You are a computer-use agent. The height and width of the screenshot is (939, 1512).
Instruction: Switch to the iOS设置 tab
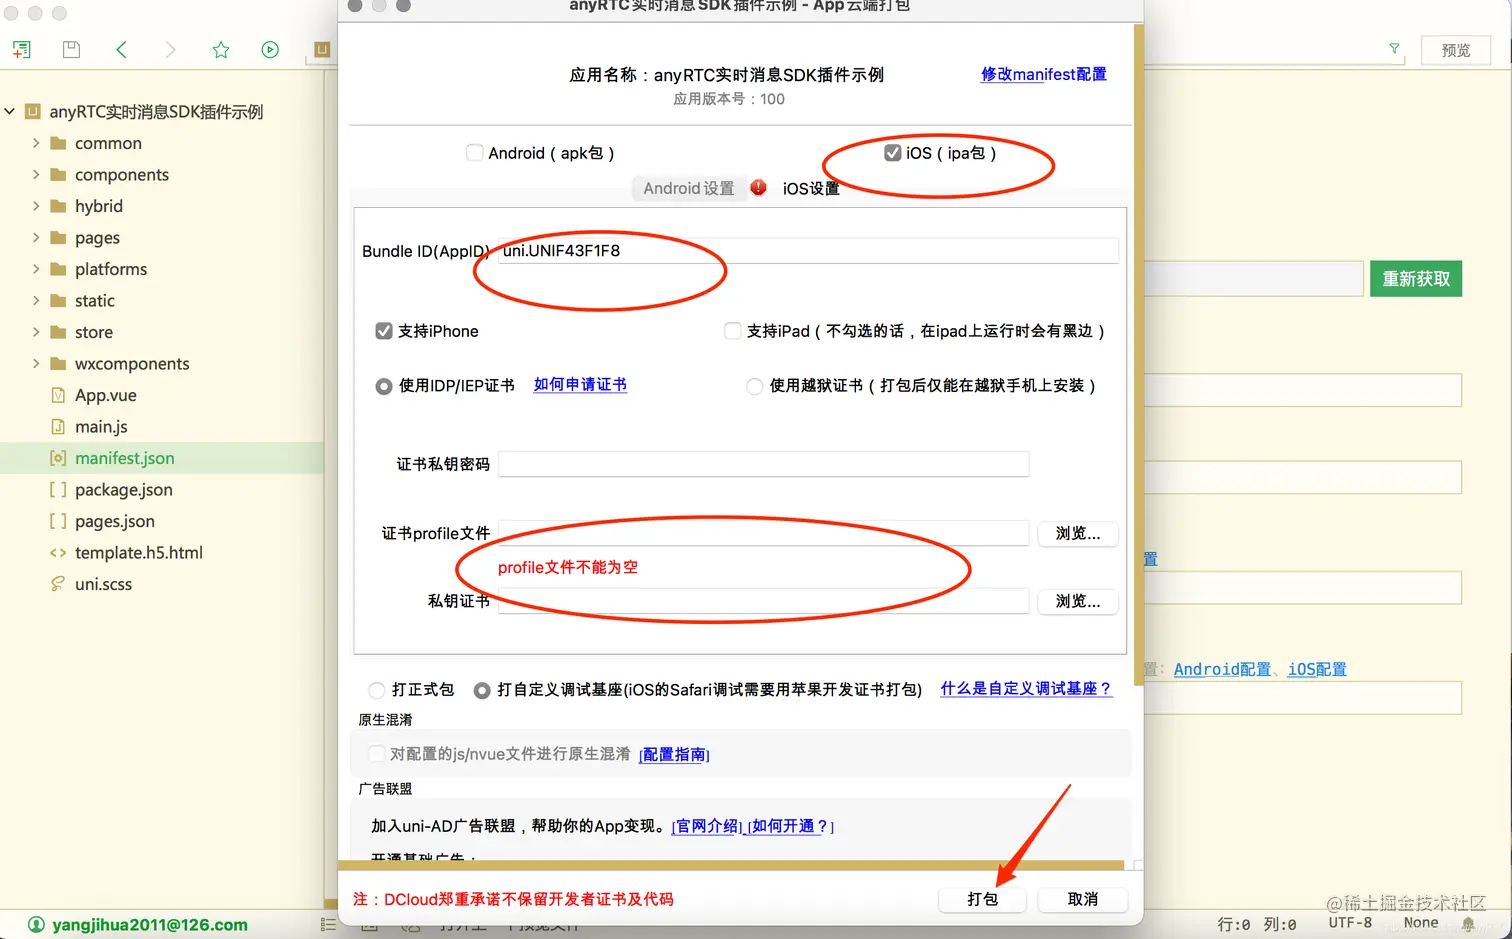pos(811,188)
